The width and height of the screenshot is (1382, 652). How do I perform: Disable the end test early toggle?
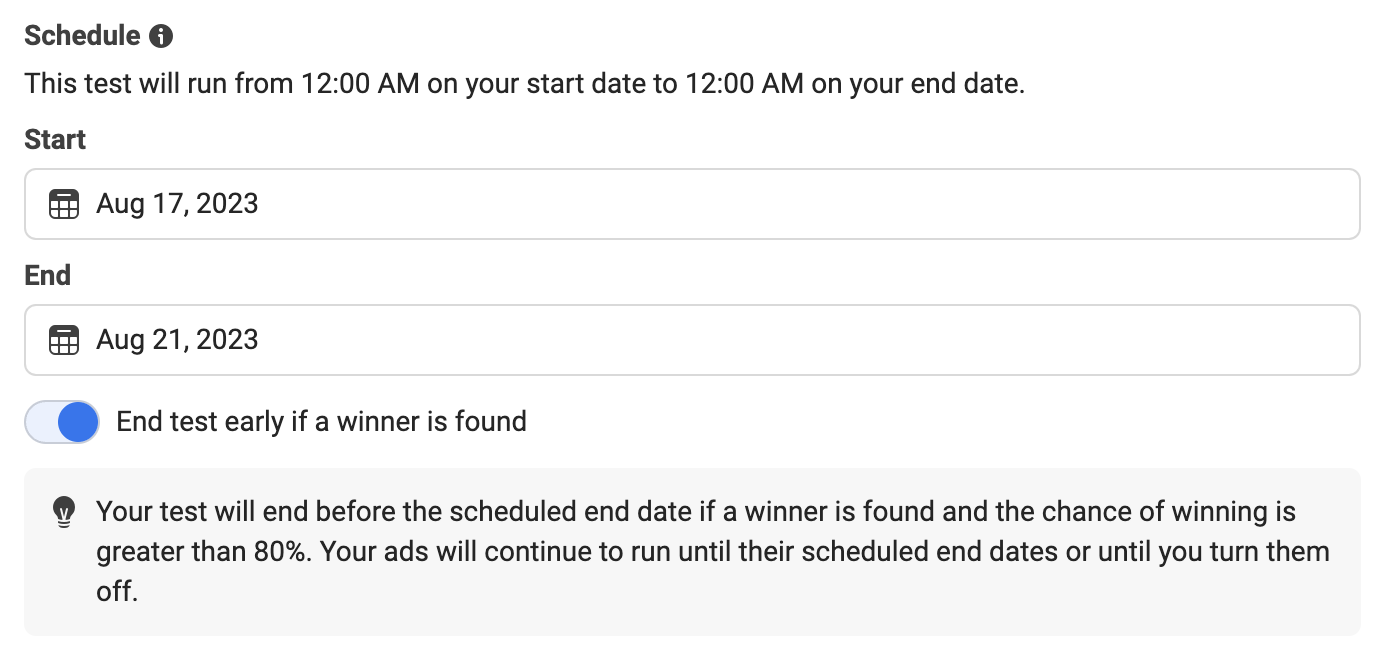[x=62, y=422]
